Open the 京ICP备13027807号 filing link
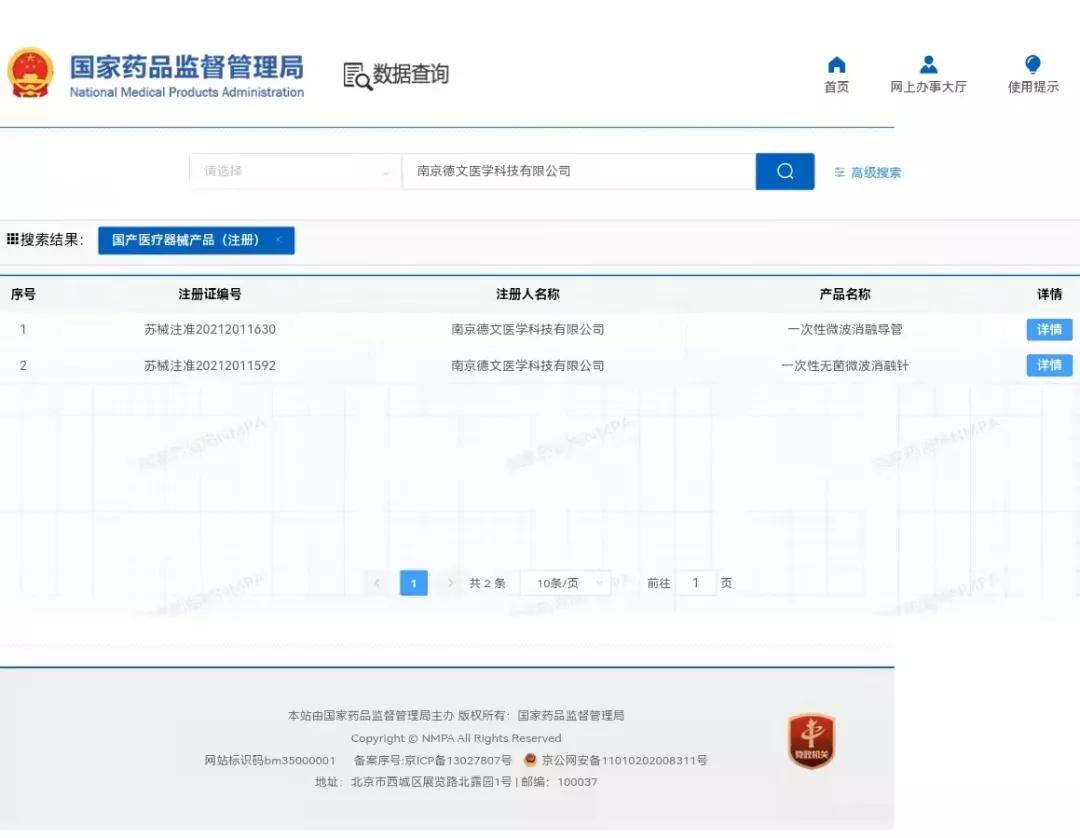The width and height of the screenshot is (1080, 838). [x=455, y=759]
